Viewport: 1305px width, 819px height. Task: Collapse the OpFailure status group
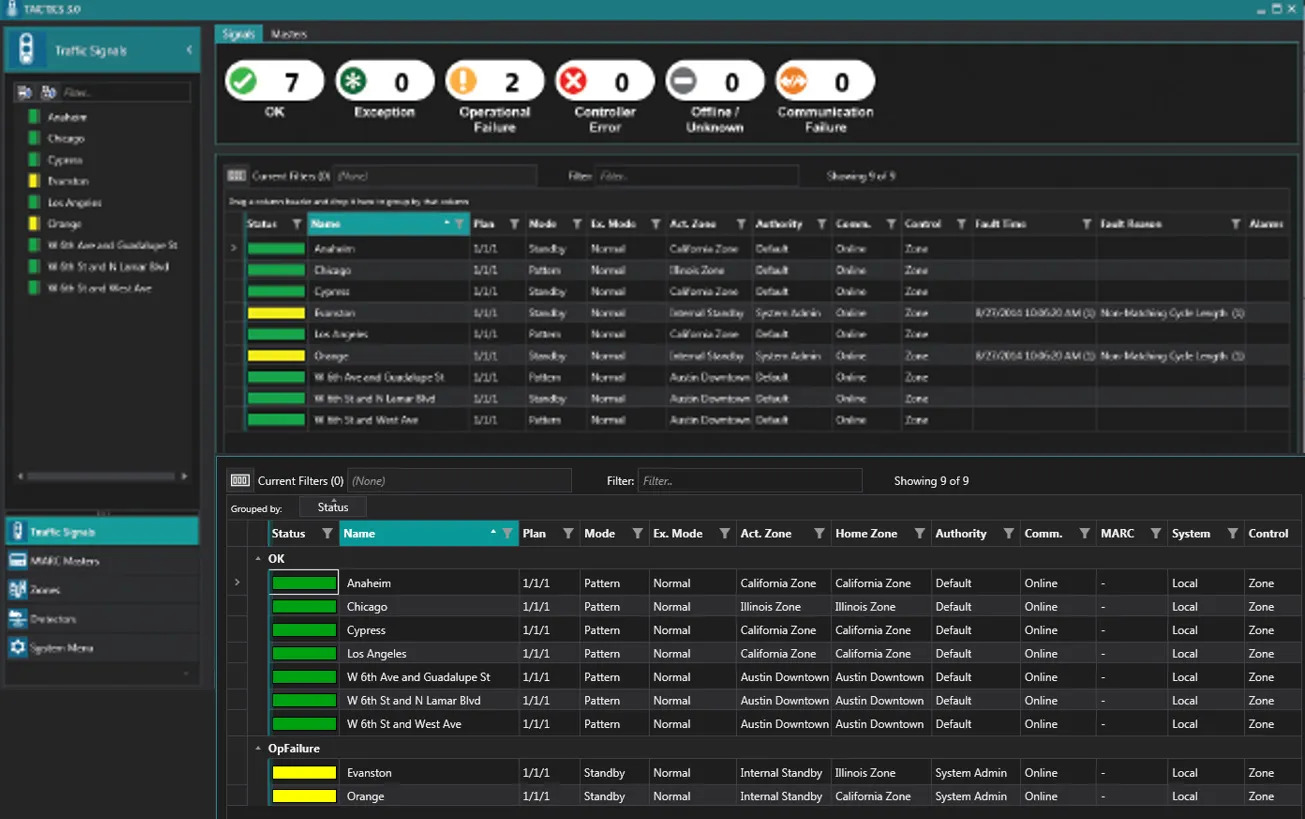point(257,748)
